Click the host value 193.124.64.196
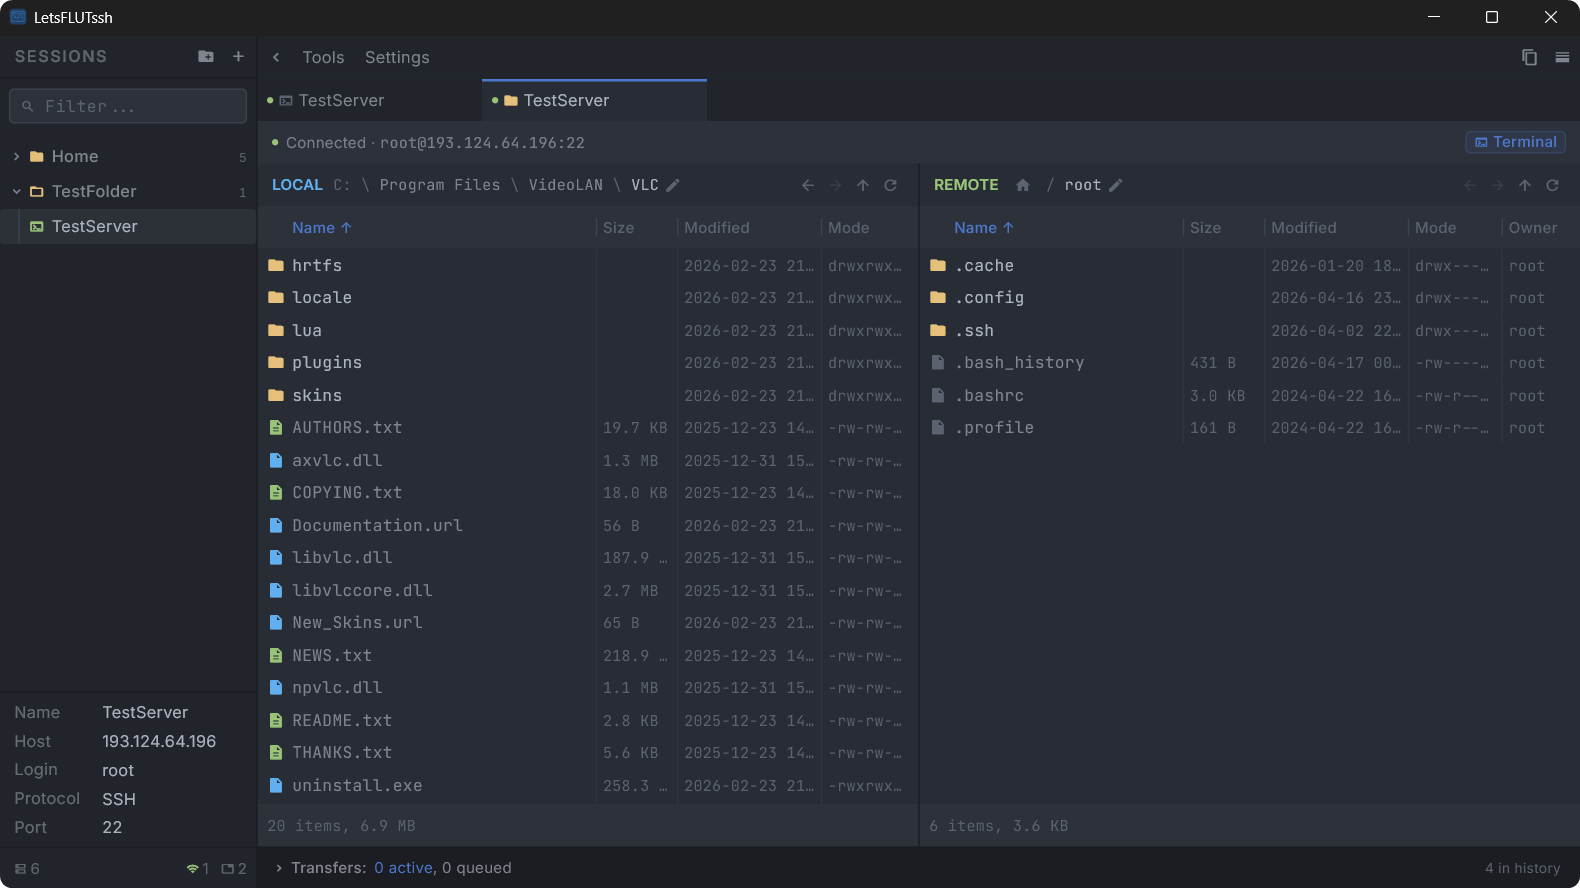 click(x=159, y=741)
